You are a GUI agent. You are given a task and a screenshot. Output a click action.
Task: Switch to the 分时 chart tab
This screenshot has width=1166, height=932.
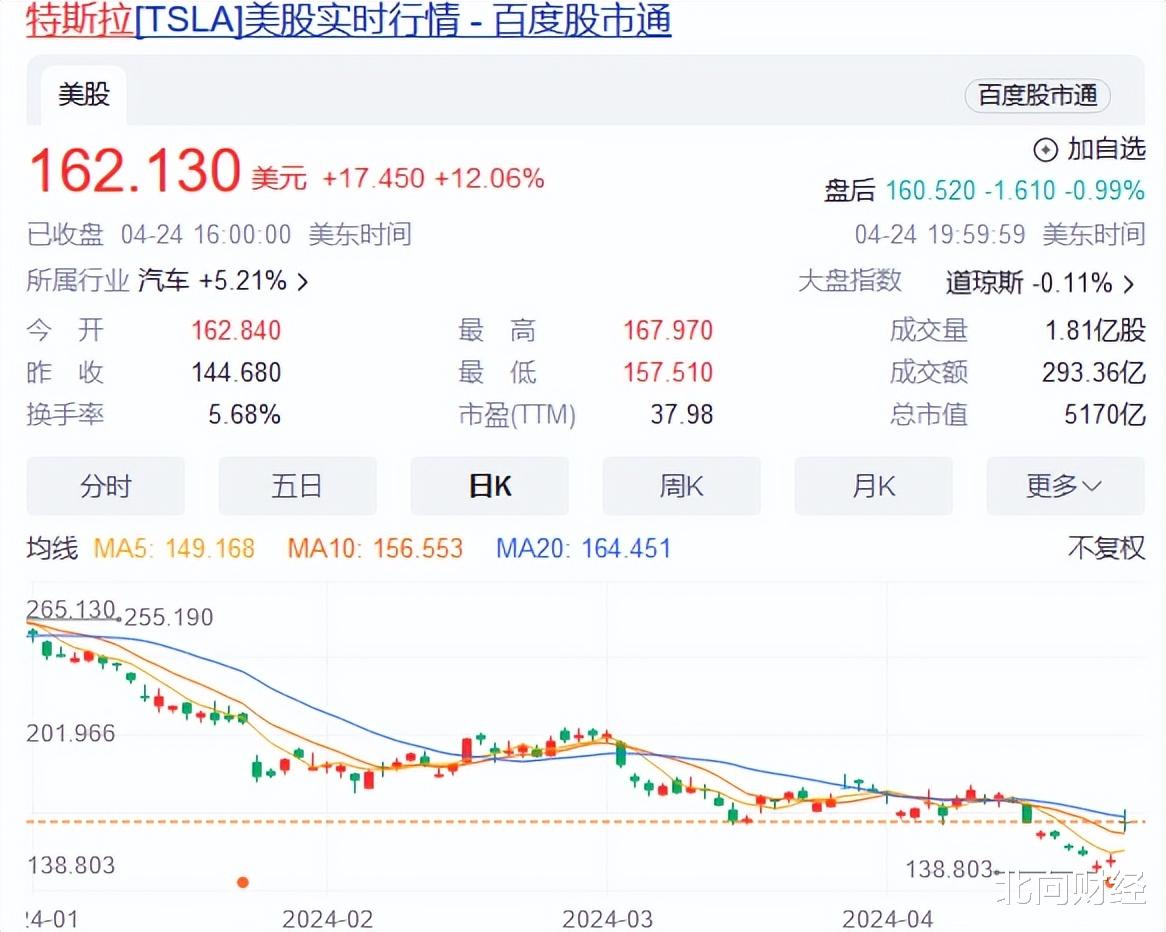tap(106, 486)
